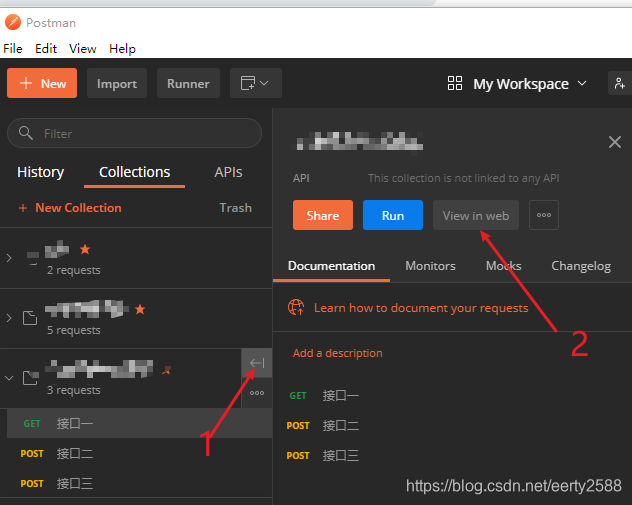Click the orange New button
The image size is (632, 505).
(x=42, y=83)
